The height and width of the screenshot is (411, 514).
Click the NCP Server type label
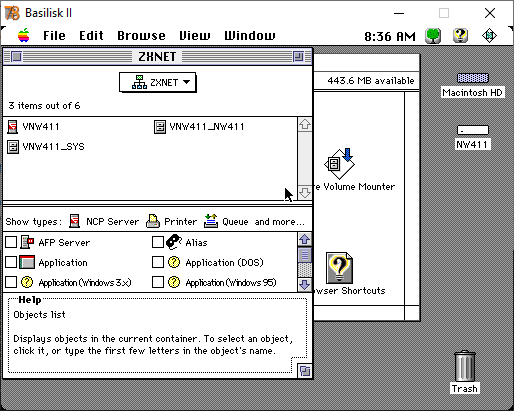click(x=112, y=222)
